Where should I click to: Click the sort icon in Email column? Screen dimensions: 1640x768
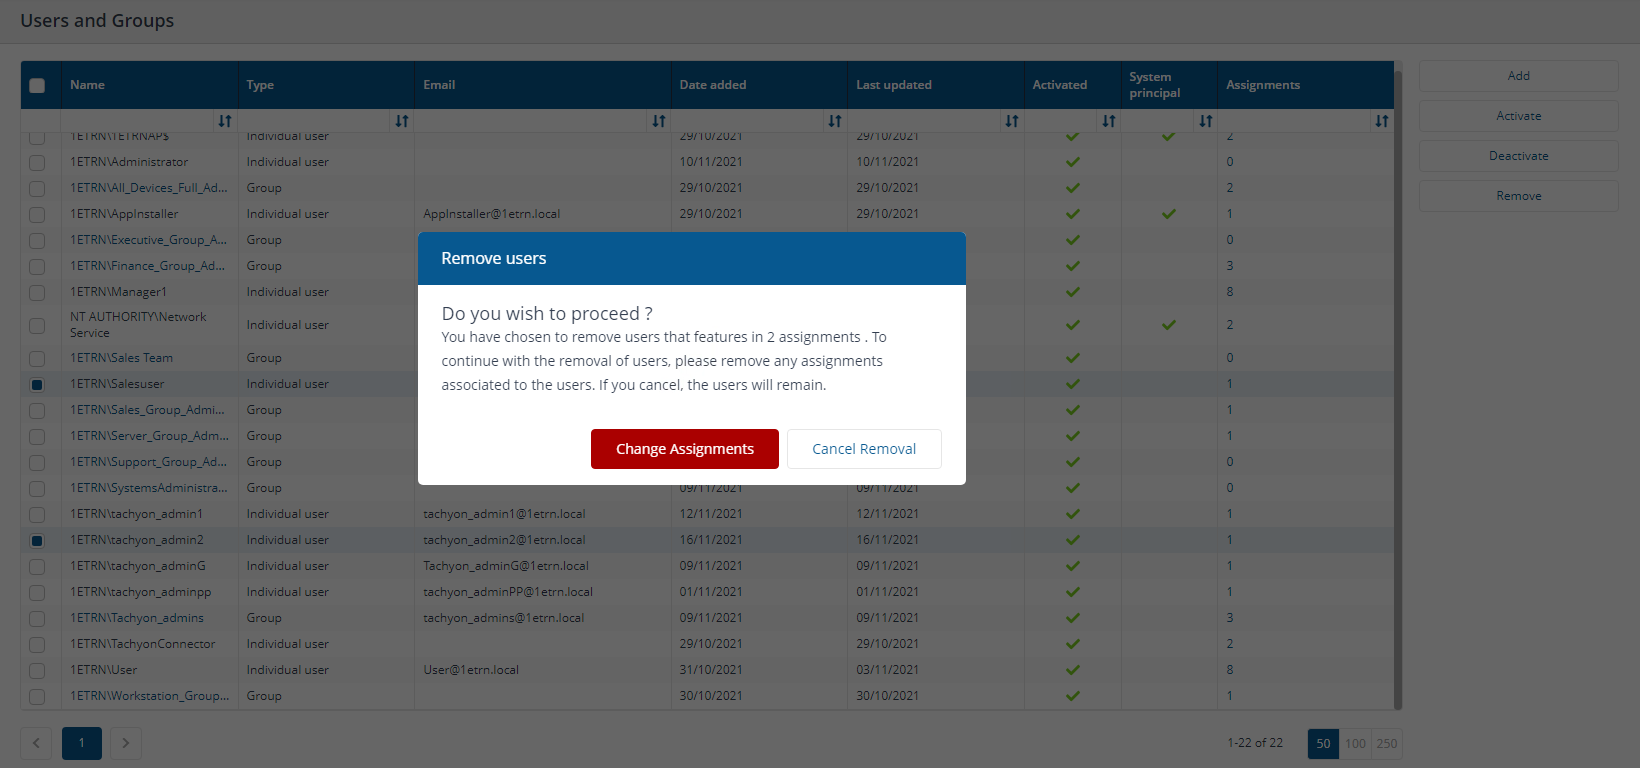(658, 121)
